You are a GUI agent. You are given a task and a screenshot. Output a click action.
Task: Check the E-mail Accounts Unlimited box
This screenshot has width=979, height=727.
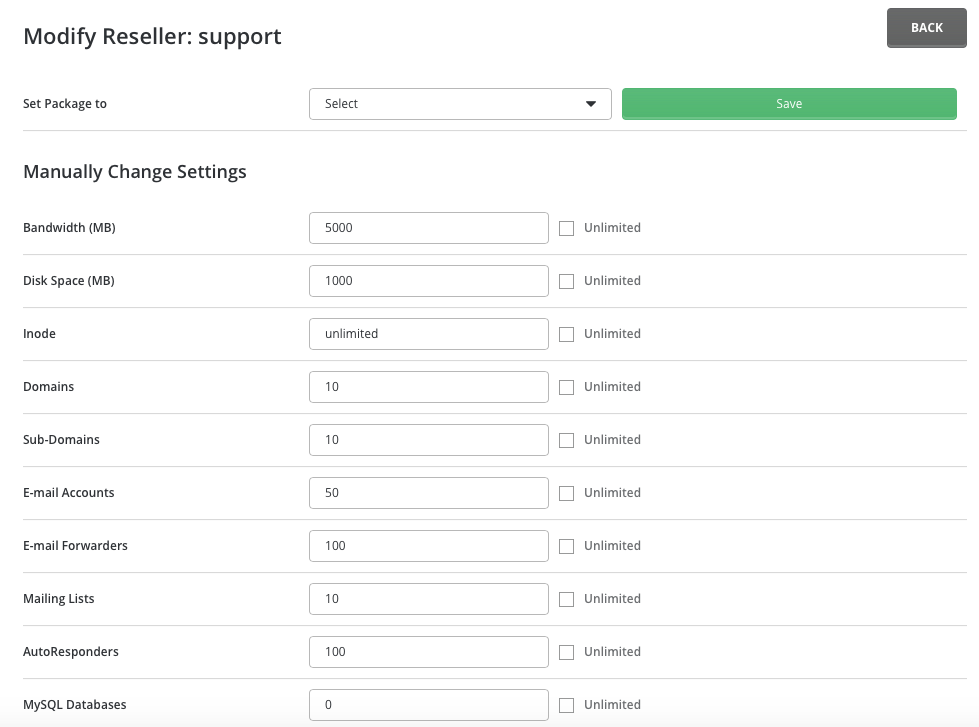pyautogui.click(x=566, y=494)
